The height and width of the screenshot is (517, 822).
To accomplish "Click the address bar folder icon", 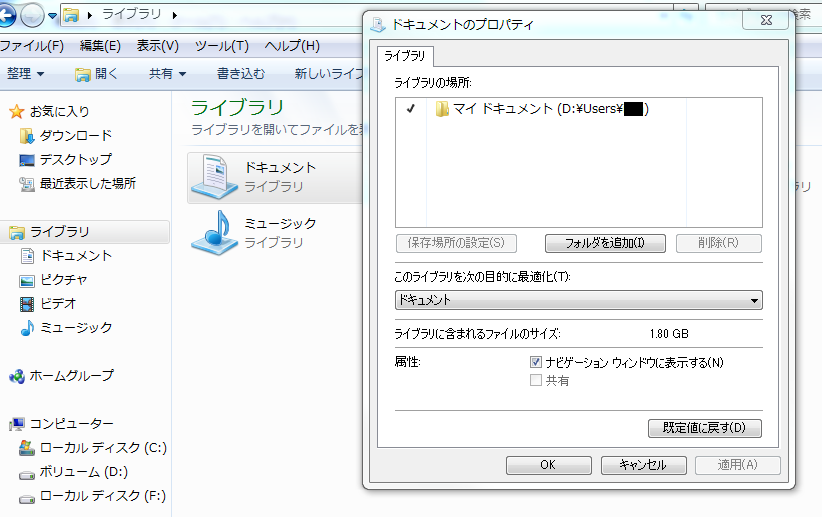I will coord(71,15).
